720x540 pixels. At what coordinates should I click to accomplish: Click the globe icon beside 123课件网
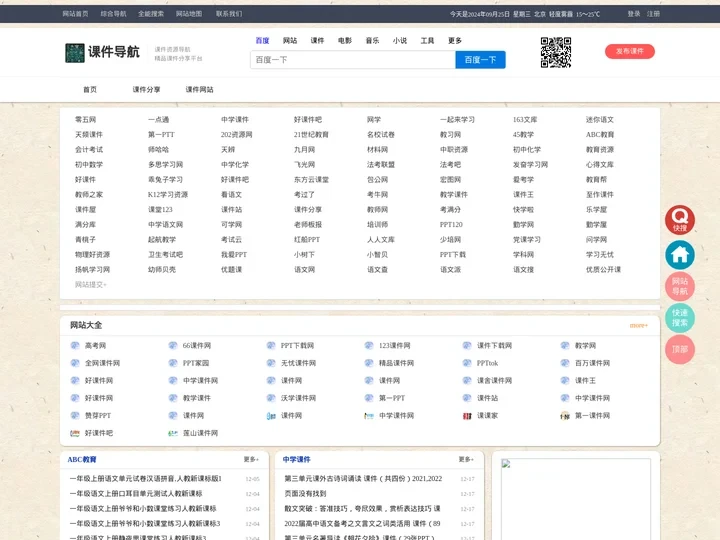369,345
